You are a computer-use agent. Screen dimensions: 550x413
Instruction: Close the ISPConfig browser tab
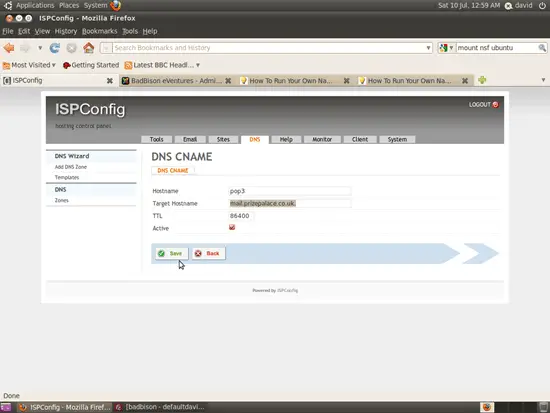point(110,81)
